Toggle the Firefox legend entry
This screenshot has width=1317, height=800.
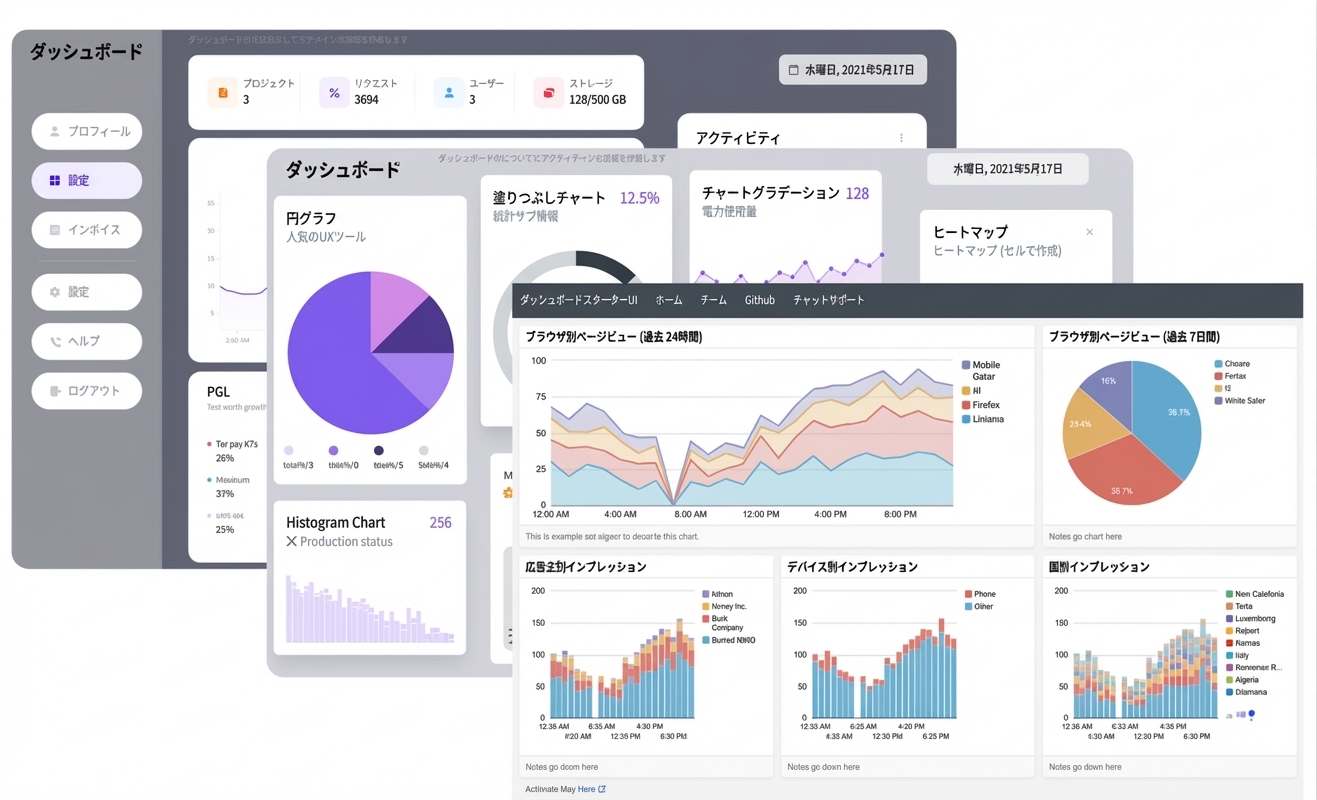tap(980, 405)
